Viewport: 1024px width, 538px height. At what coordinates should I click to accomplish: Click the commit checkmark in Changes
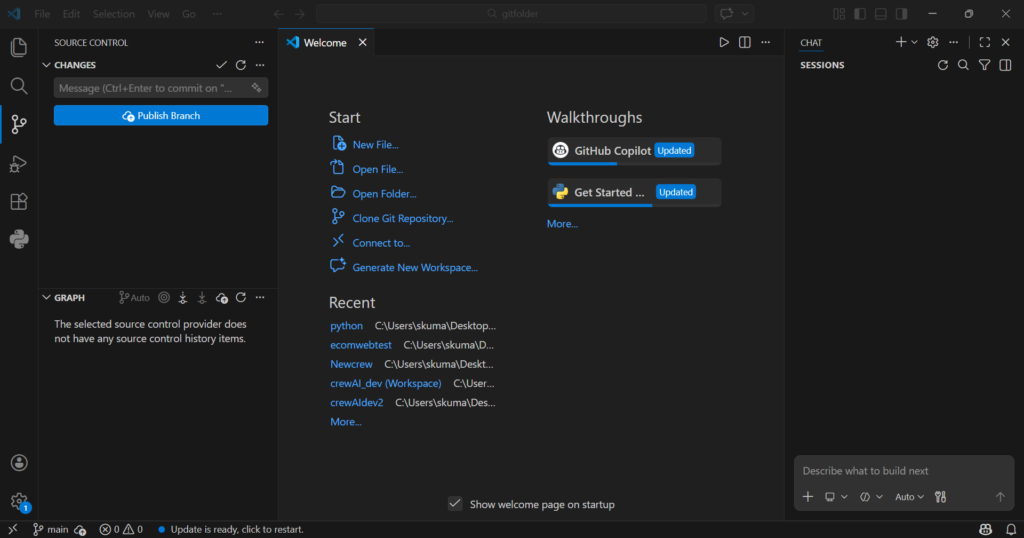(x=221, y=65)
